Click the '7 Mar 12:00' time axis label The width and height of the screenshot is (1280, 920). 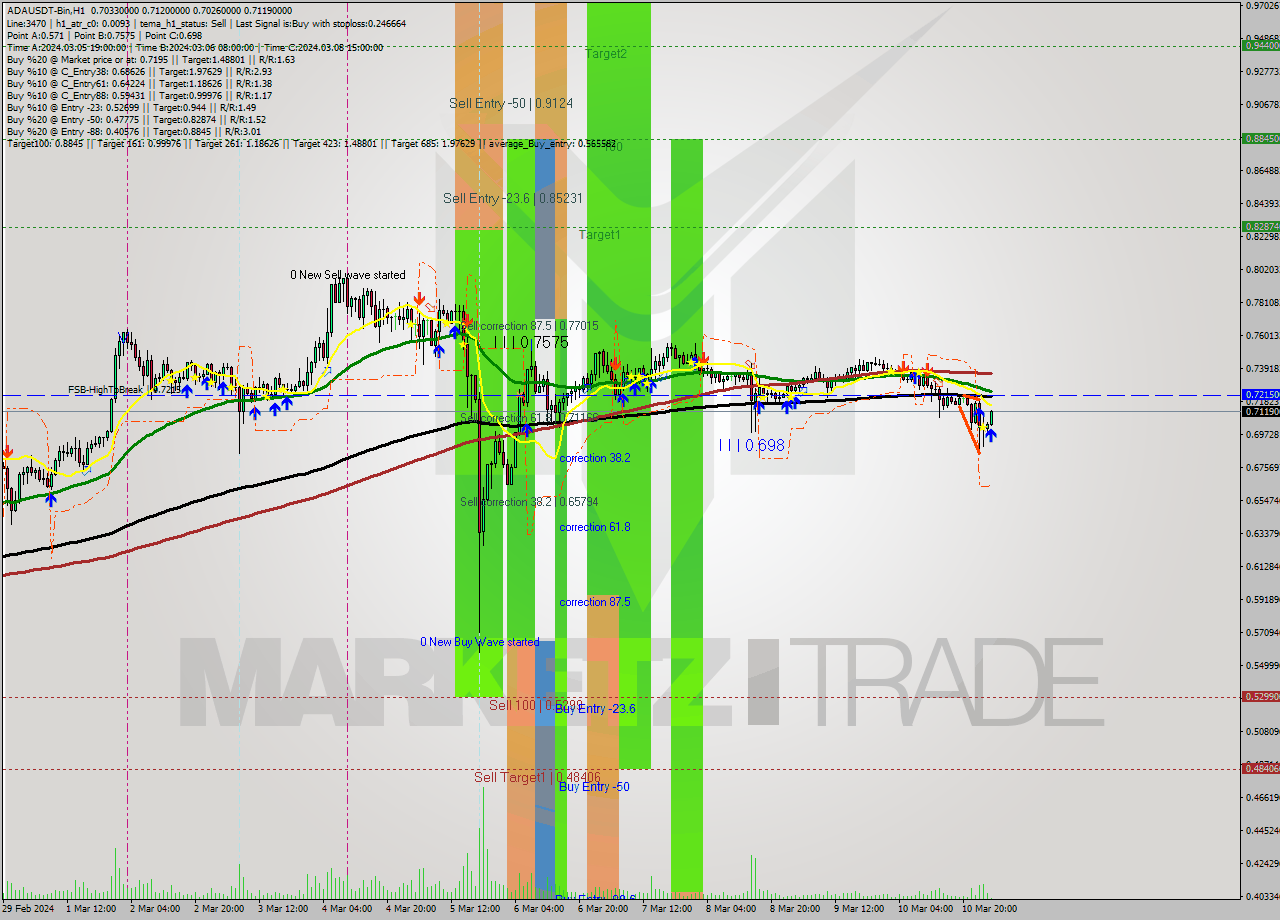[x=667, y=908]
